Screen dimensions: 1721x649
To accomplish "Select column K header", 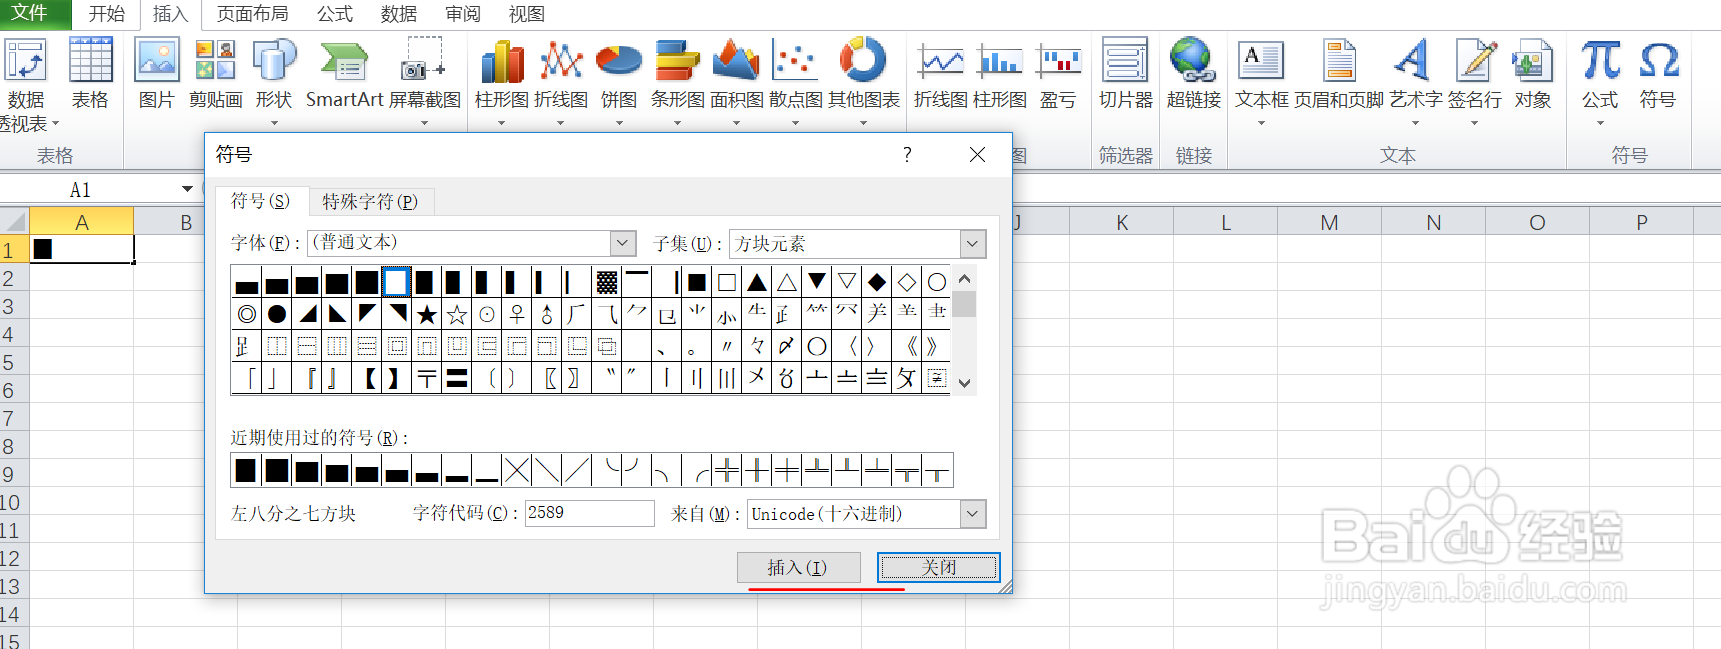I will (x=1122, y=222).
